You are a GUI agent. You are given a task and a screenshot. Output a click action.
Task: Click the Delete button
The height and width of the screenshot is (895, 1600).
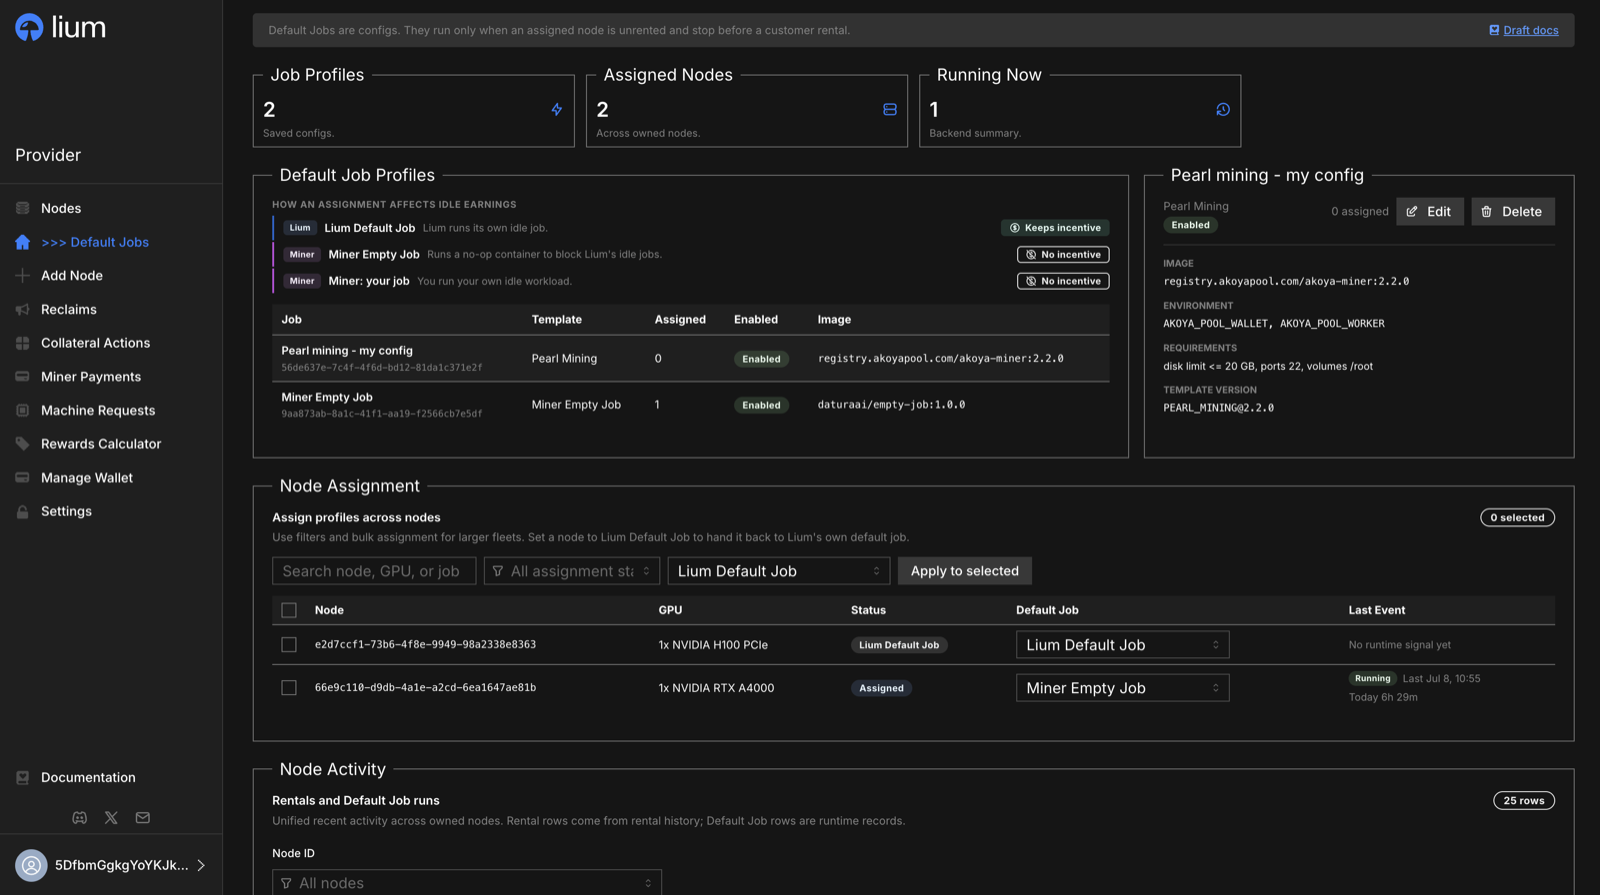pyautogui.click(x=1513, y=211)
